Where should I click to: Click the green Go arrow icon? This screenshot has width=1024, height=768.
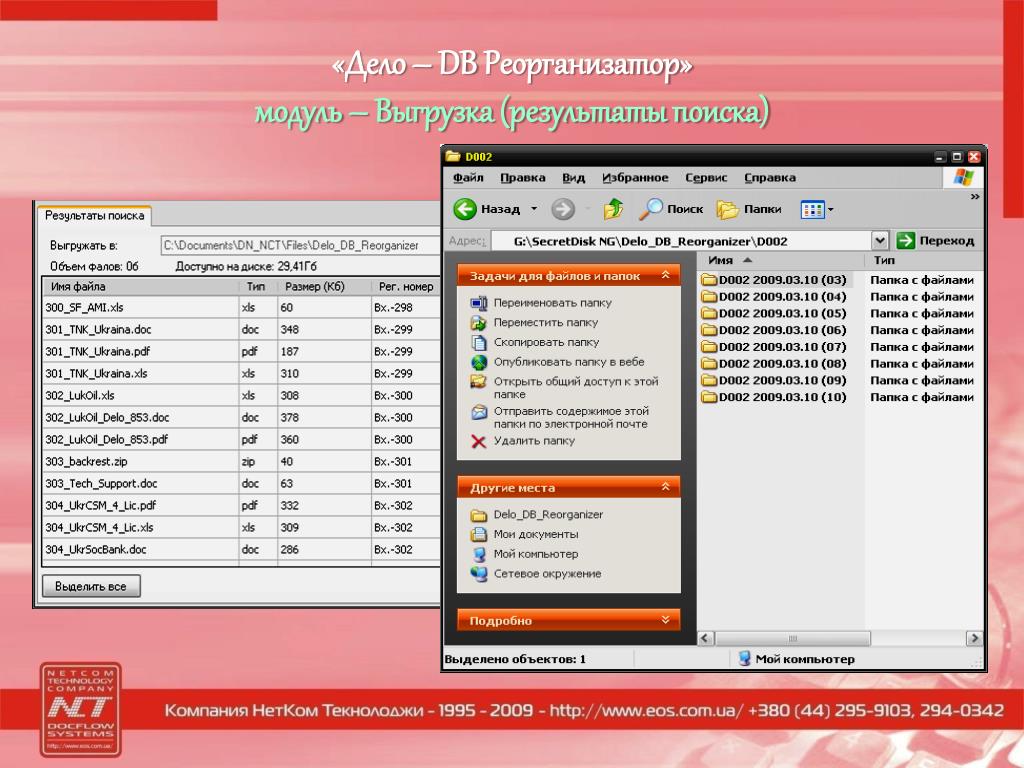(x=905, y=240)
